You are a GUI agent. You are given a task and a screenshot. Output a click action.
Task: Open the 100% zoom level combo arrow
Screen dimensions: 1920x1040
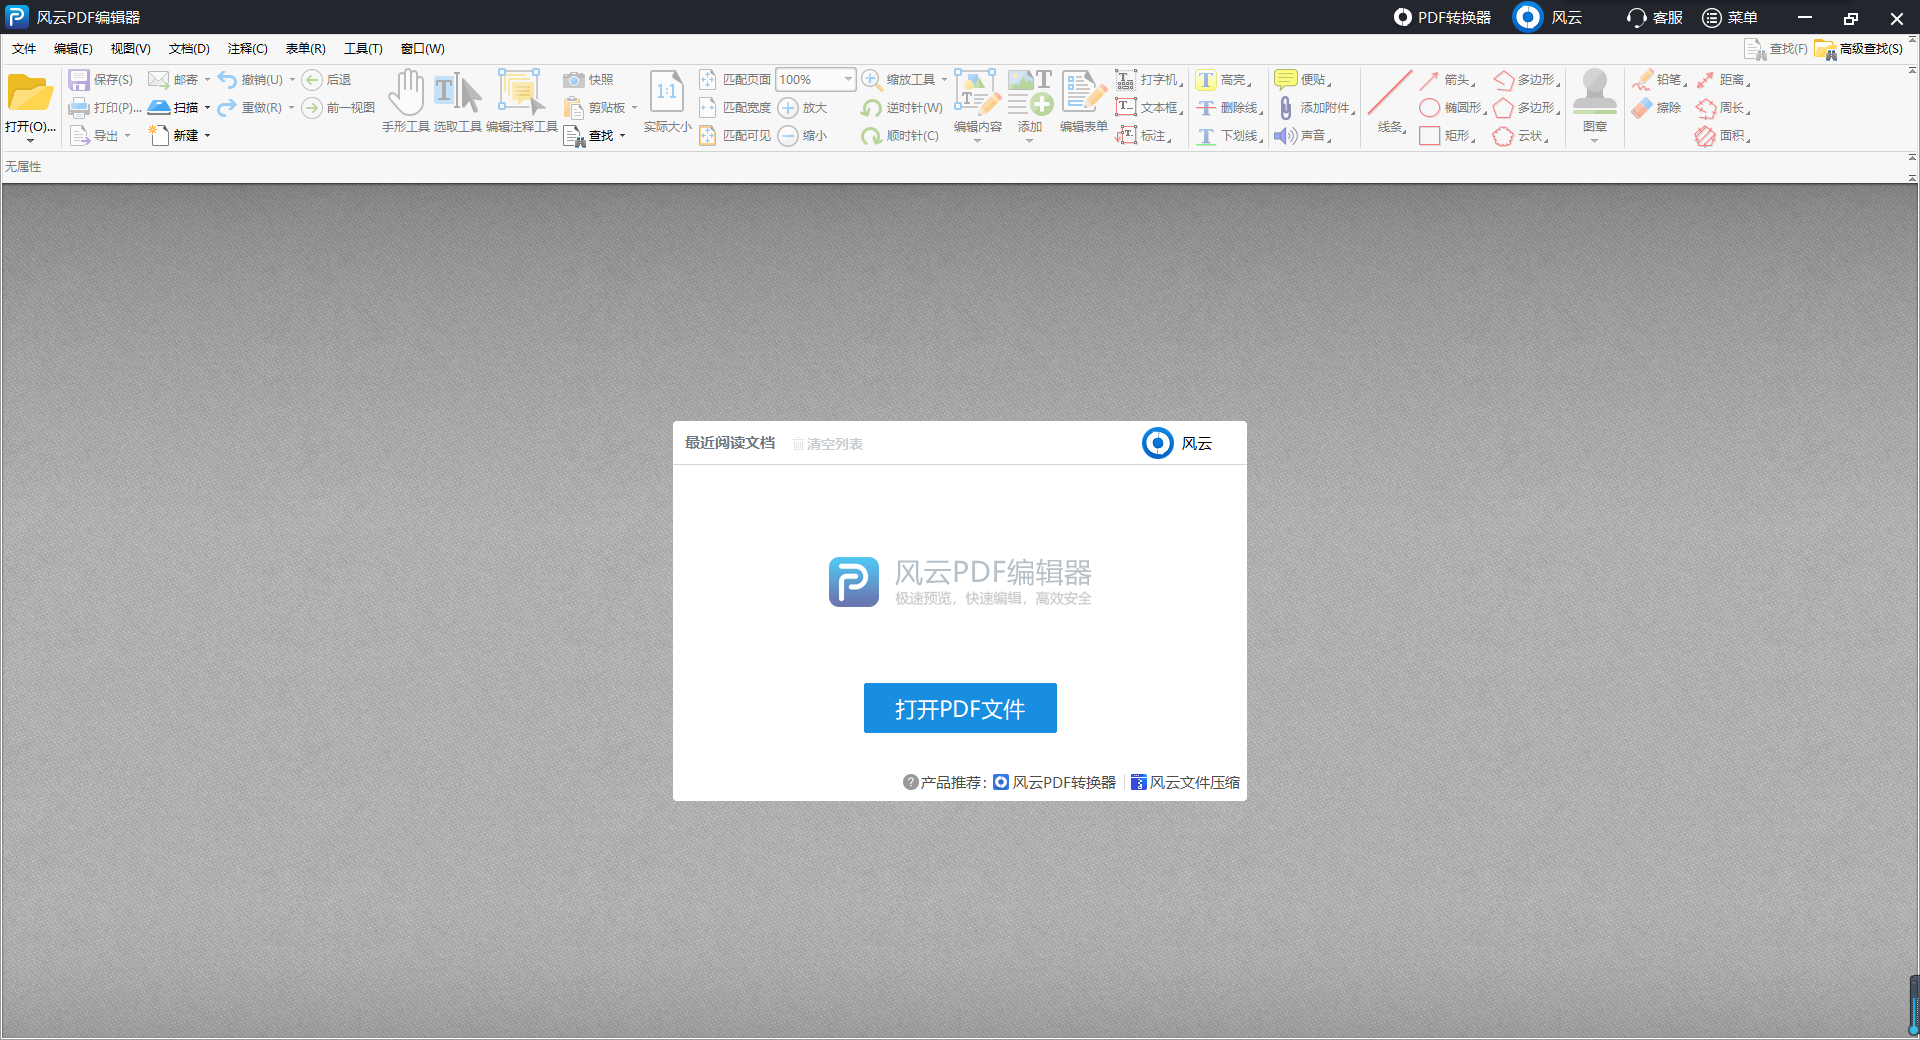[848, 80]
